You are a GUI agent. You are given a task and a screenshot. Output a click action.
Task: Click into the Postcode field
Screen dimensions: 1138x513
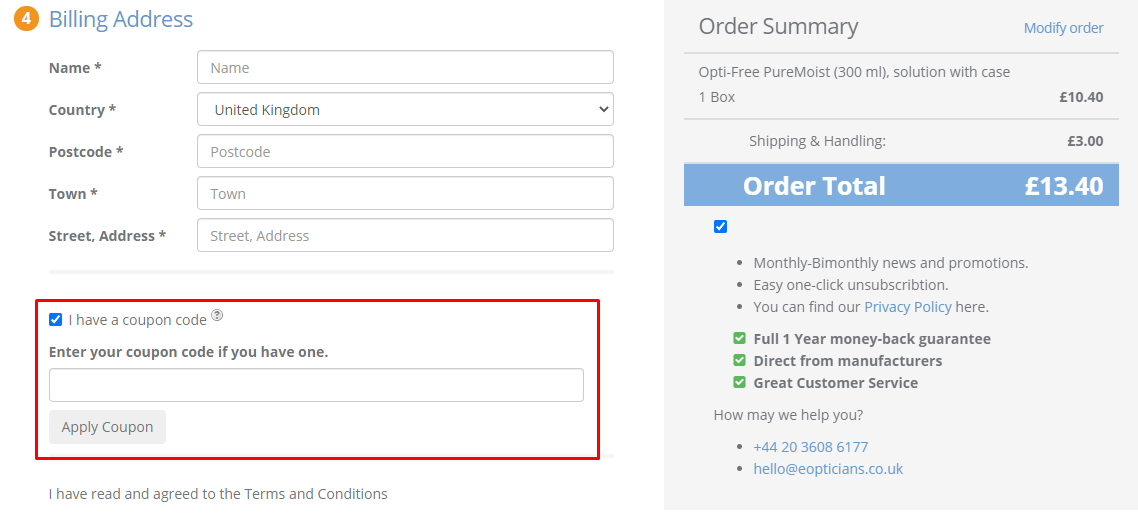405,152
